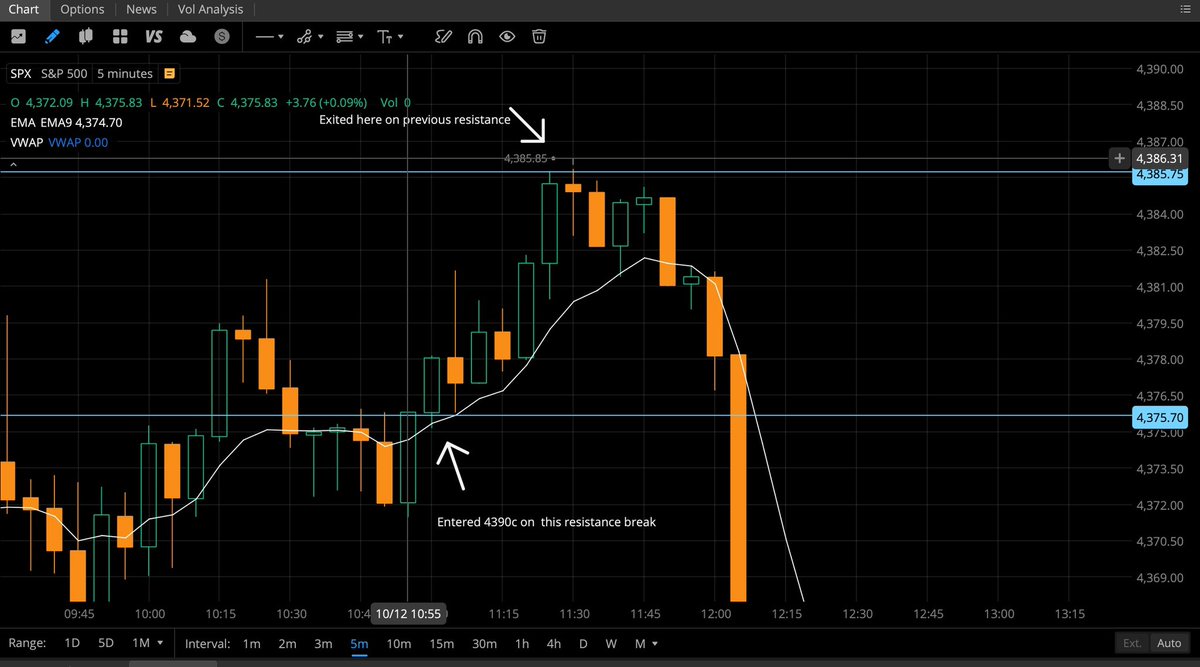Click the S&P 500 name label

[64, 73]
